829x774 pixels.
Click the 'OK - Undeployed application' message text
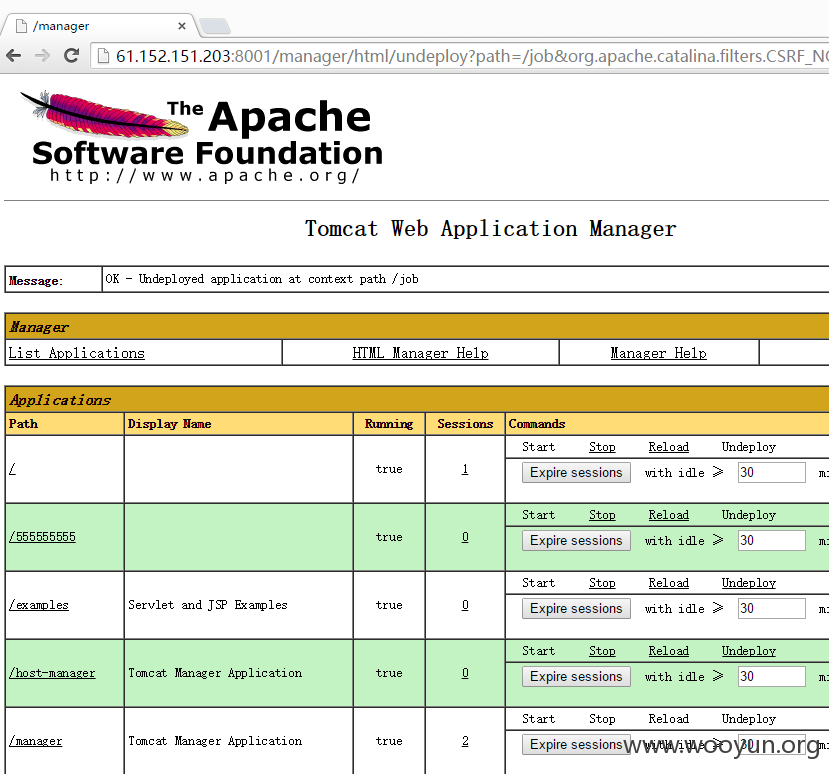pos(262,279)
